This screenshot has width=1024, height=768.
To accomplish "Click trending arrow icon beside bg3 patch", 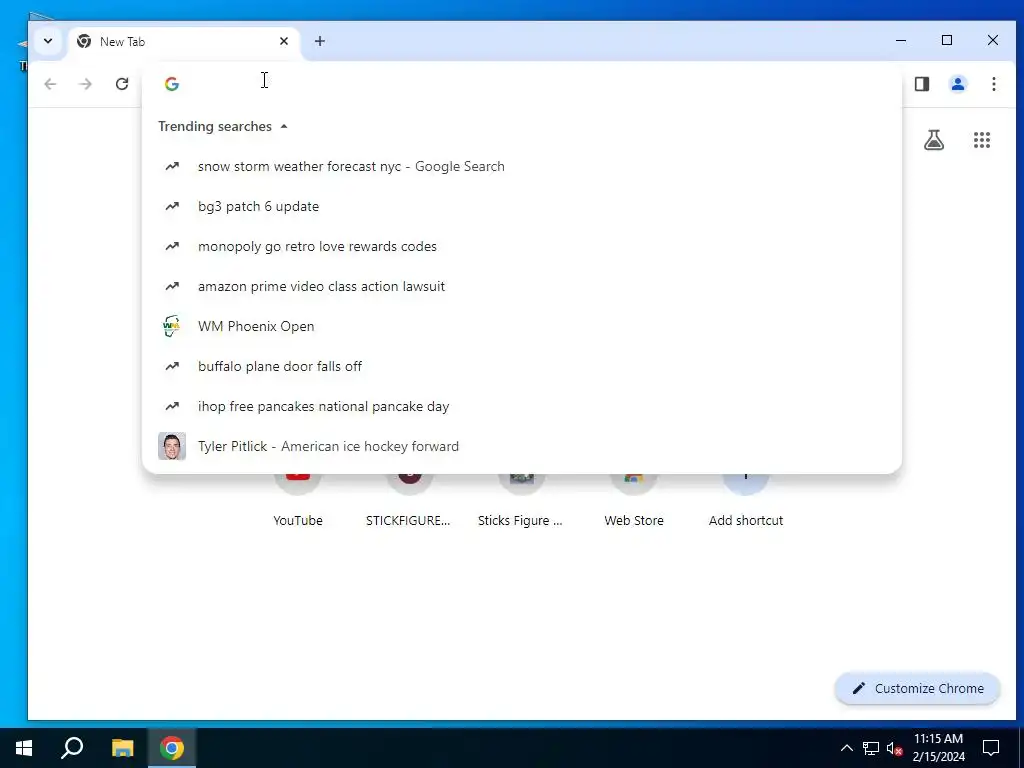I will point(172,206).
